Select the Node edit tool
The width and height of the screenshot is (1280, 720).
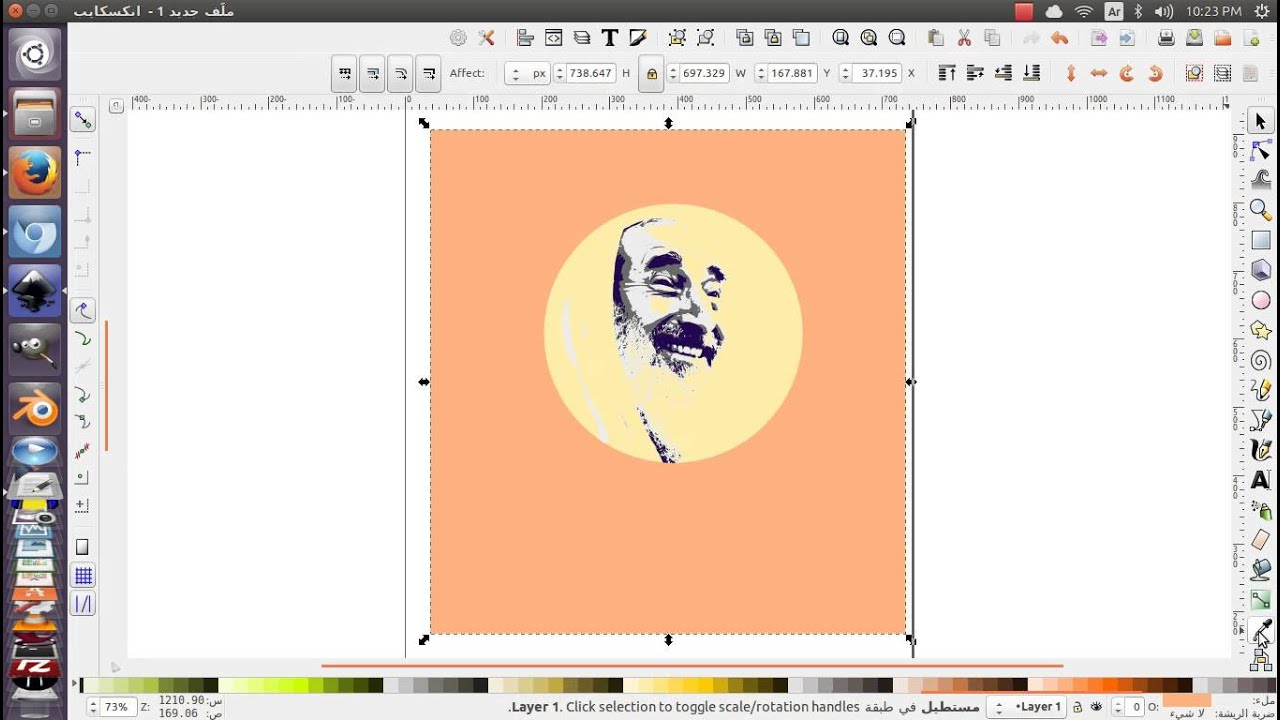tap(1260, 151)
